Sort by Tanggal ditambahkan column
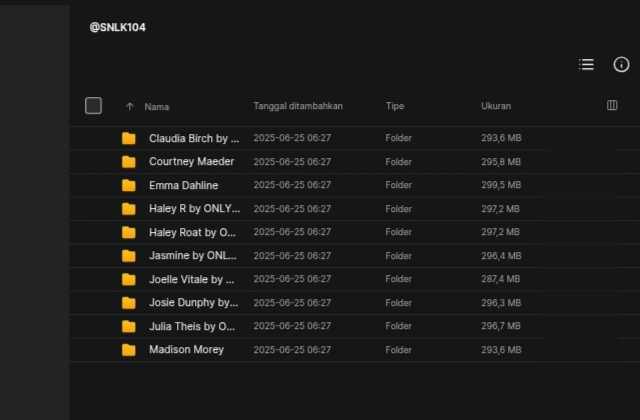640x420 pixels. (298, 106)
